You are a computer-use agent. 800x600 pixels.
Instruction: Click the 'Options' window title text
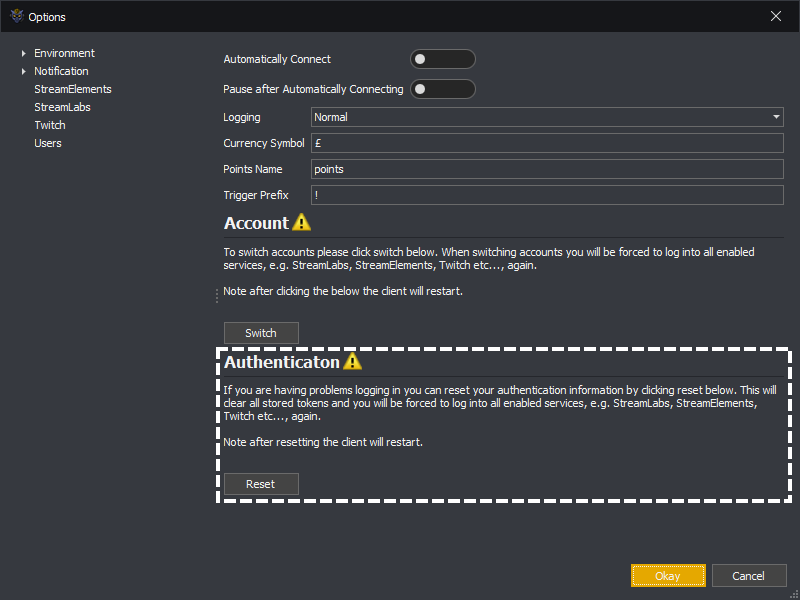pyautogui.click(x=47, y=17)
